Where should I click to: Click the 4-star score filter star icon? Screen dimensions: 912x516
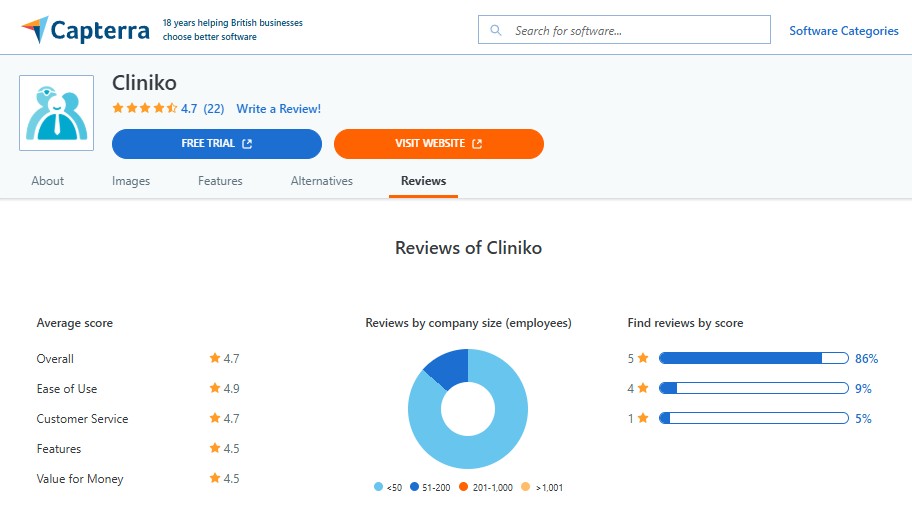pos(644,388)
